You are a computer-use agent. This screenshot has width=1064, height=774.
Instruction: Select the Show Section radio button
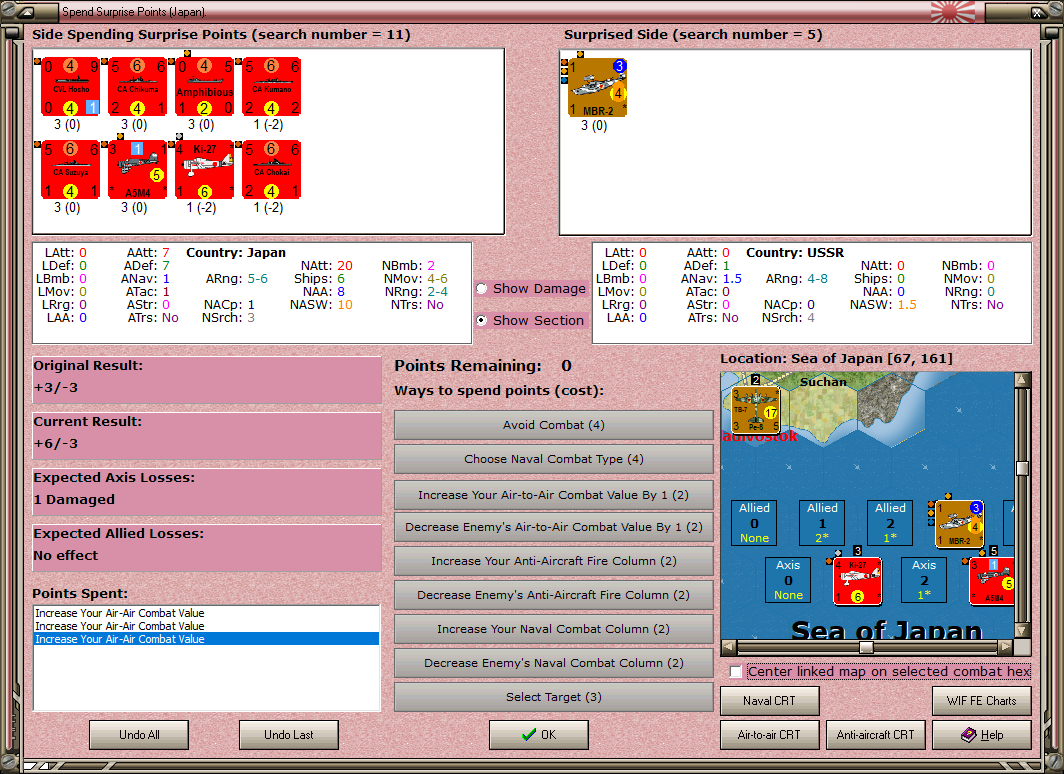coord(482,320)
